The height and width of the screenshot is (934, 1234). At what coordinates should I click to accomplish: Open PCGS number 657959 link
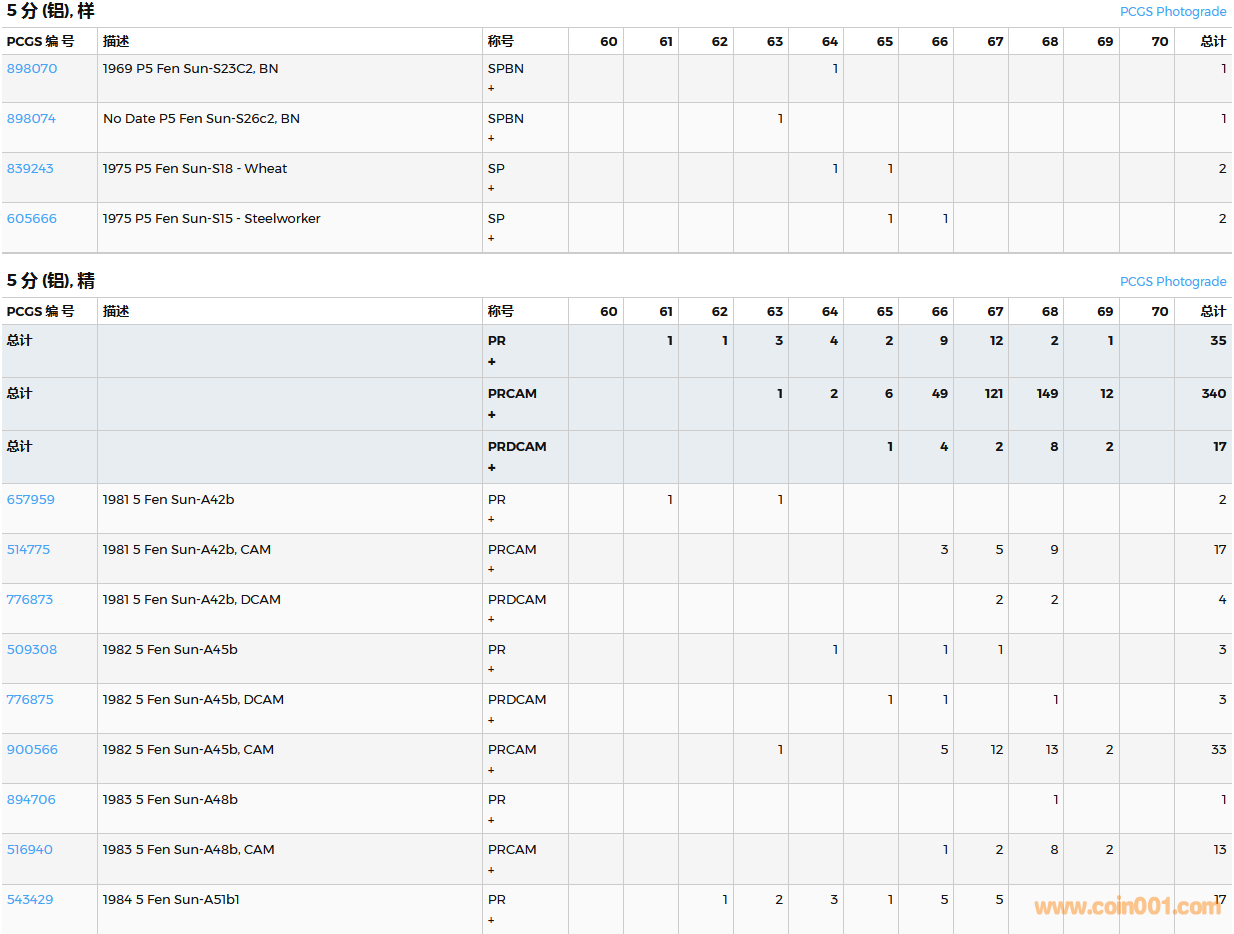pos(31,500)
